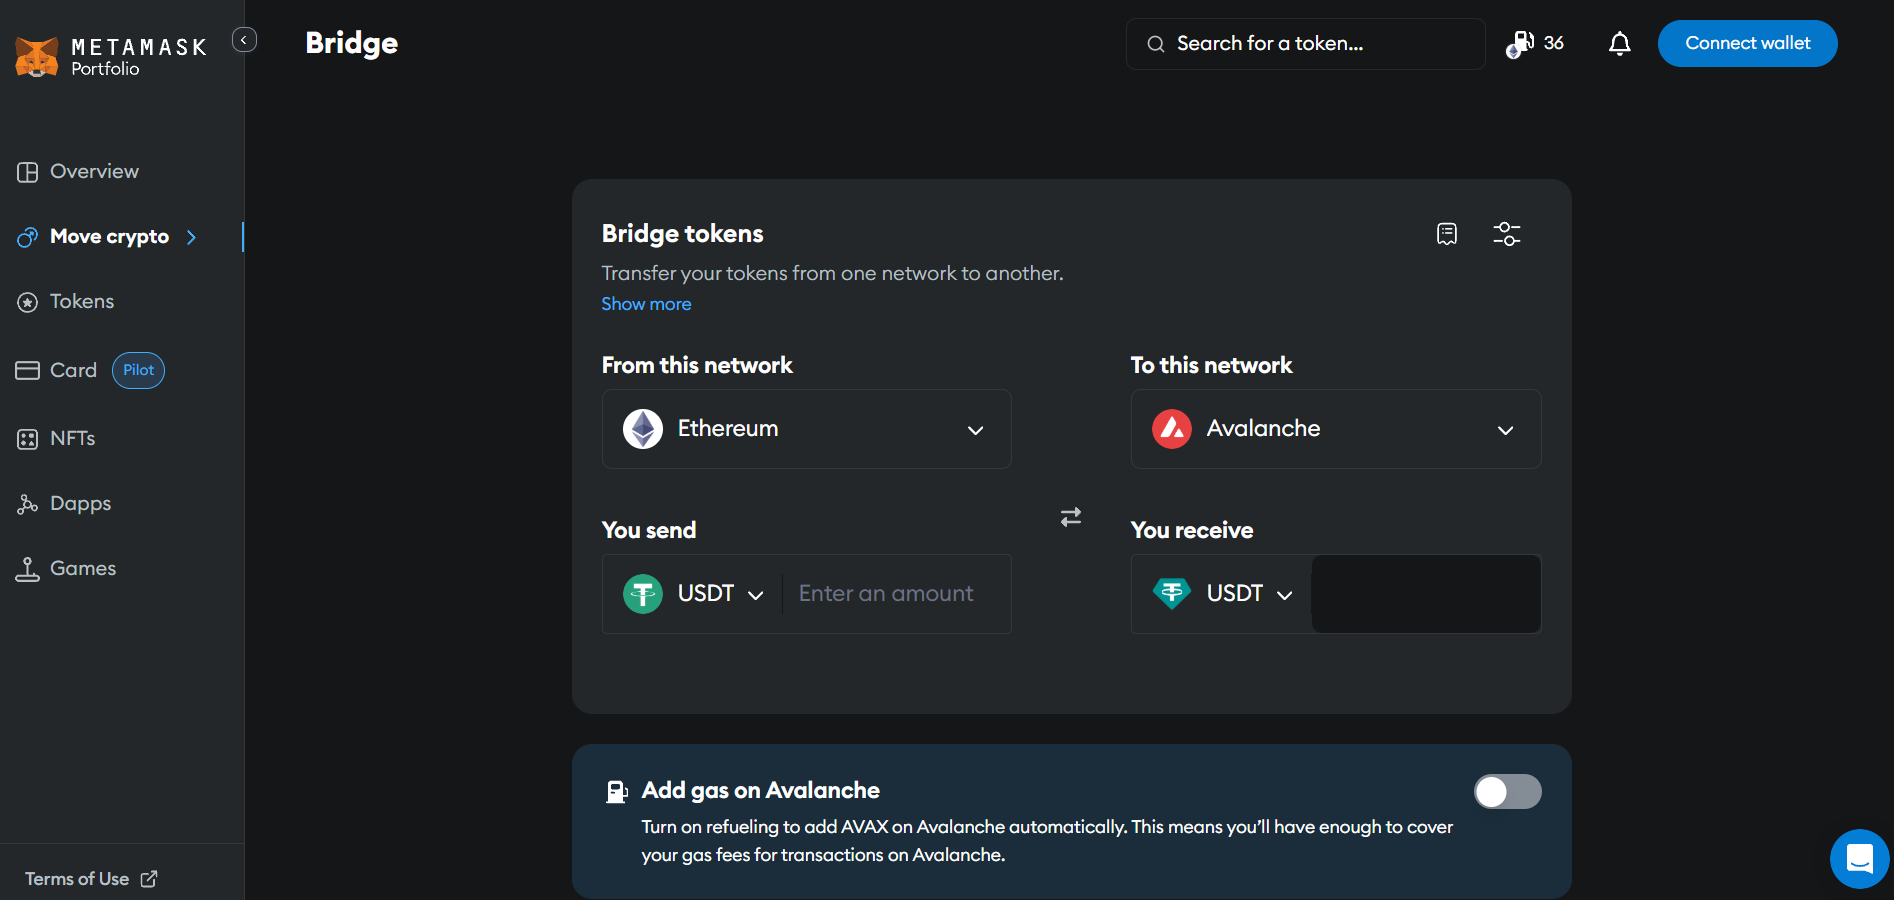Viewport: 1894px width, 900px height.
Task: Open the notifications bell
Action: pos(1620,44)
